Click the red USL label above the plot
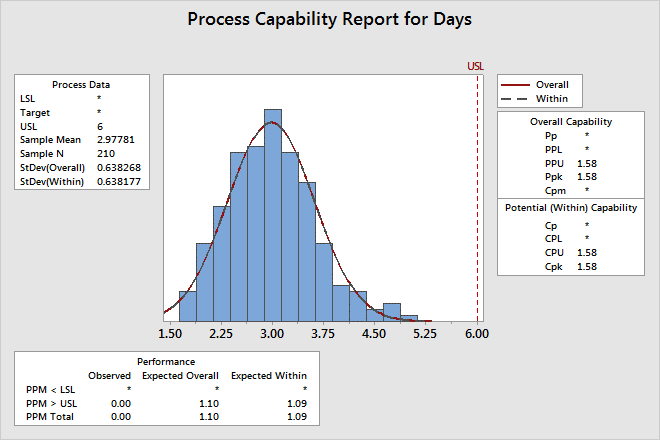Image resolution: width=660 pixels, height=440 pixels. coord(476,66)
